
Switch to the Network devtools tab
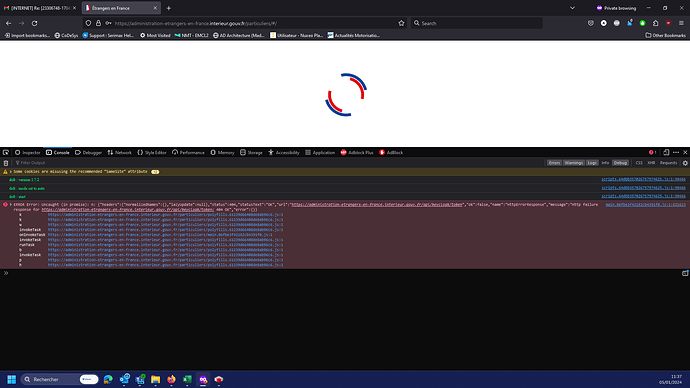[x=119, y=153]
